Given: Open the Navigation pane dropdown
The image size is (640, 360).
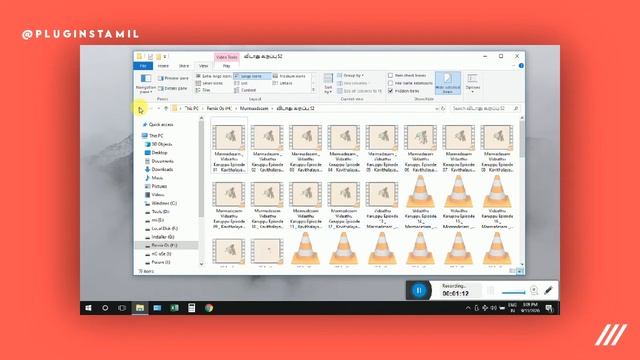Looking at the screenshot, I should click(x=145, y=84).
